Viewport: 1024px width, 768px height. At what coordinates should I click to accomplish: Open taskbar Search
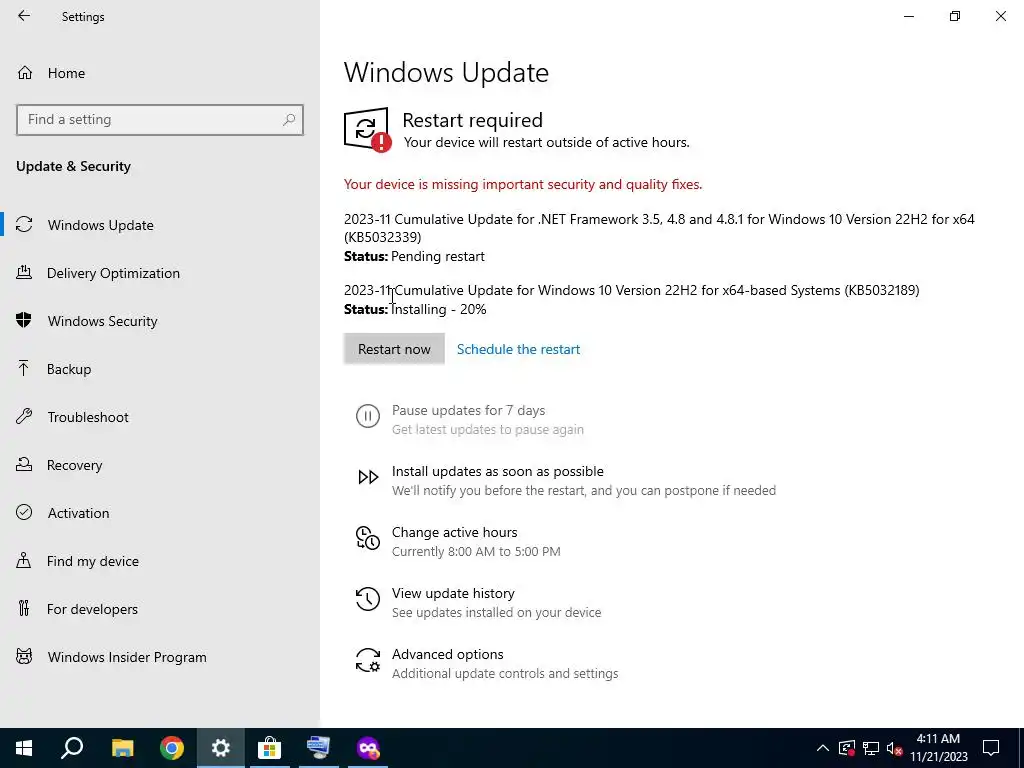pos(72,748)
